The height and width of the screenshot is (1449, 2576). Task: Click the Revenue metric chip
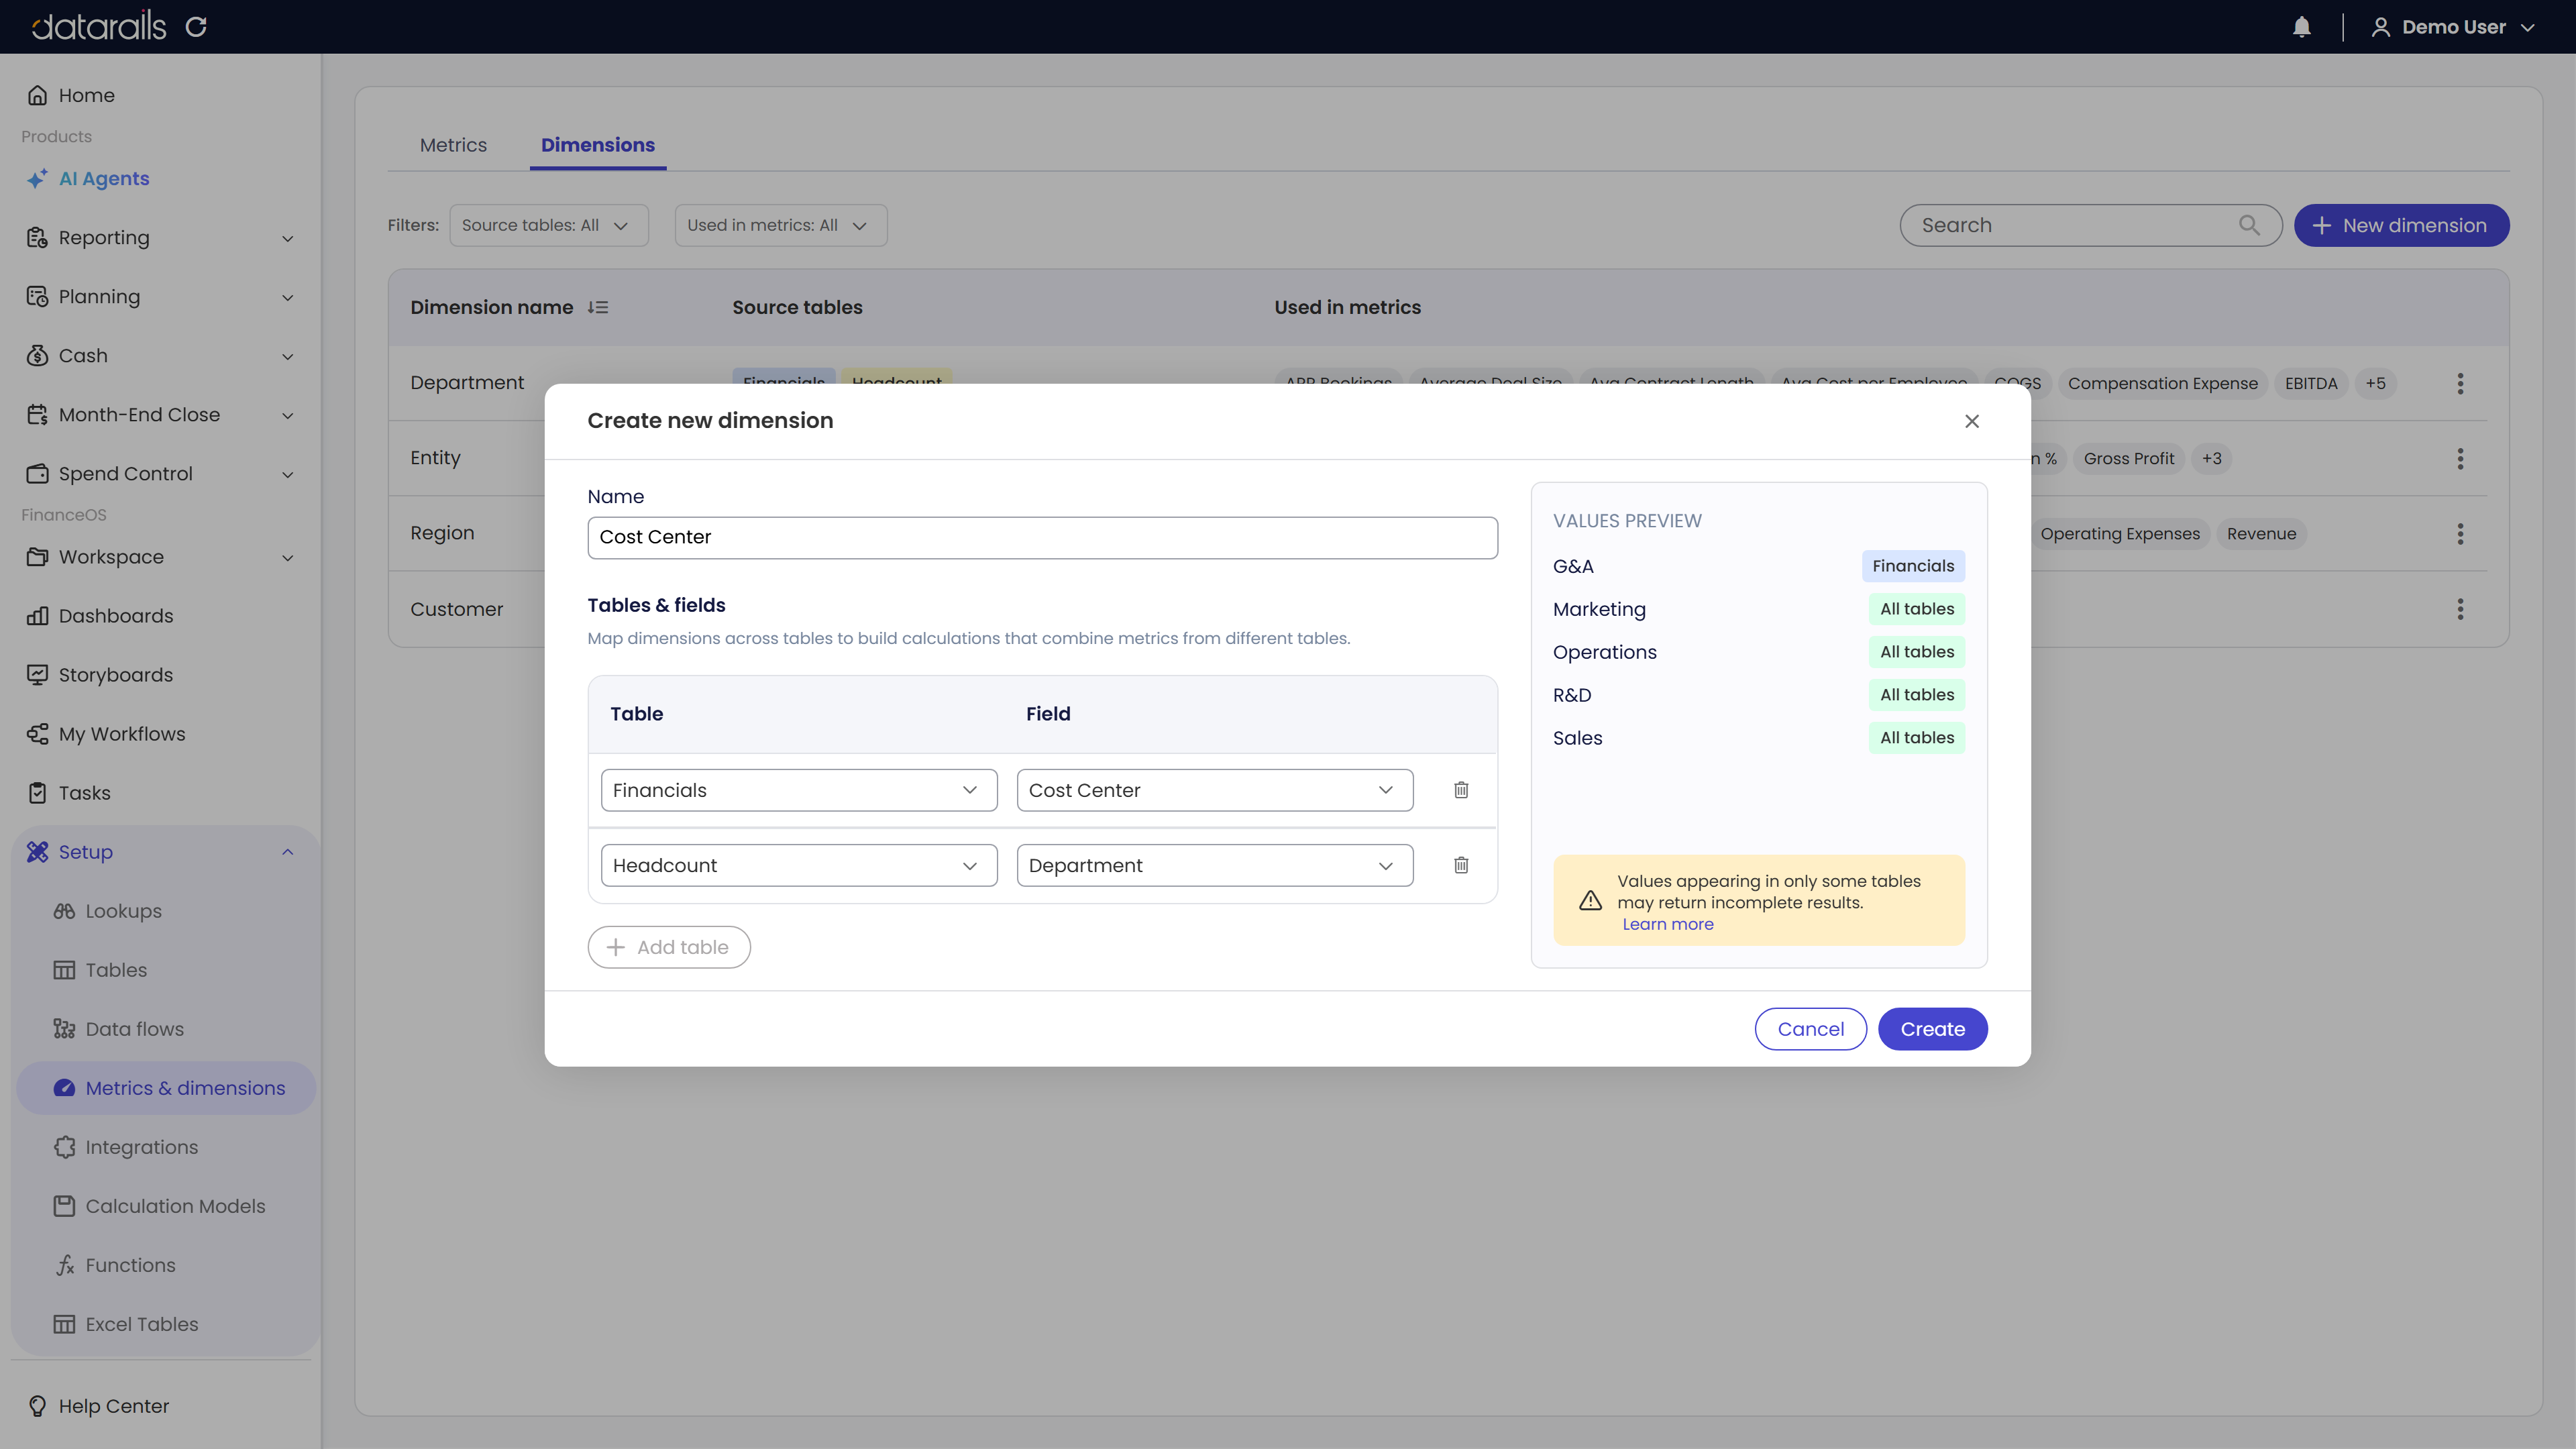[2262, 533]
